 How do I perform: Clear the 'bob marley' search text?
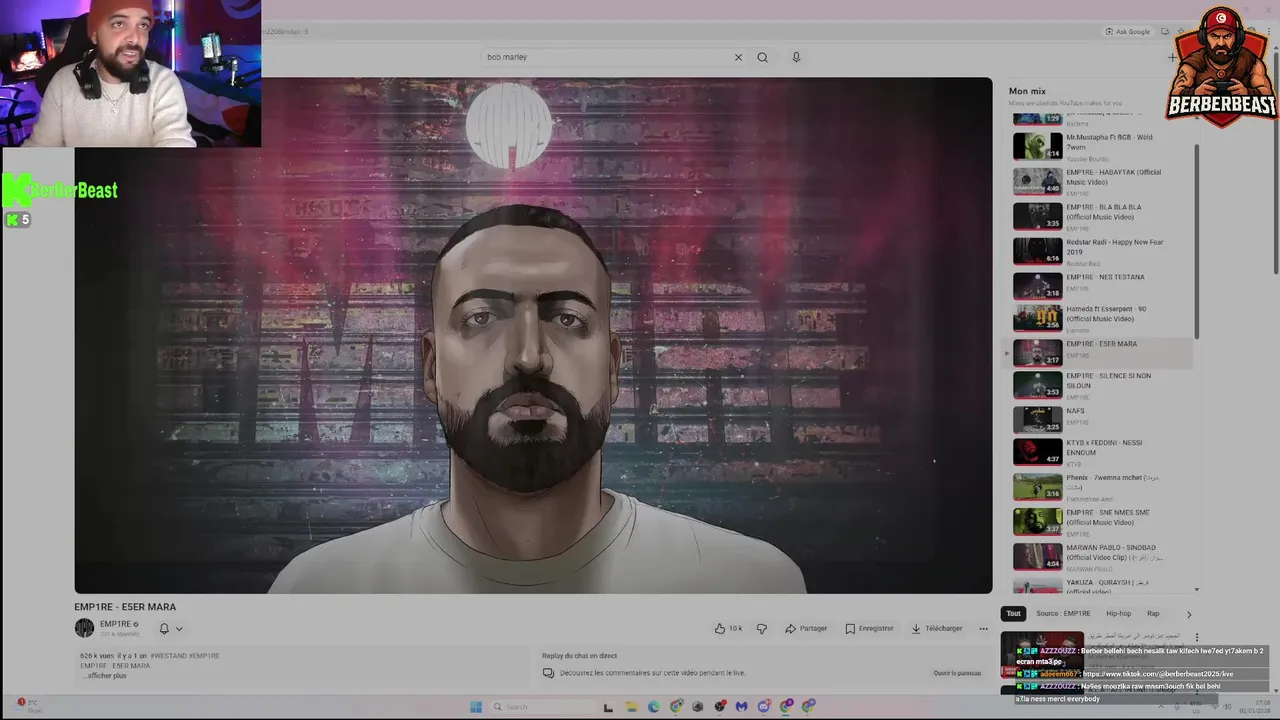coord(738,57)
